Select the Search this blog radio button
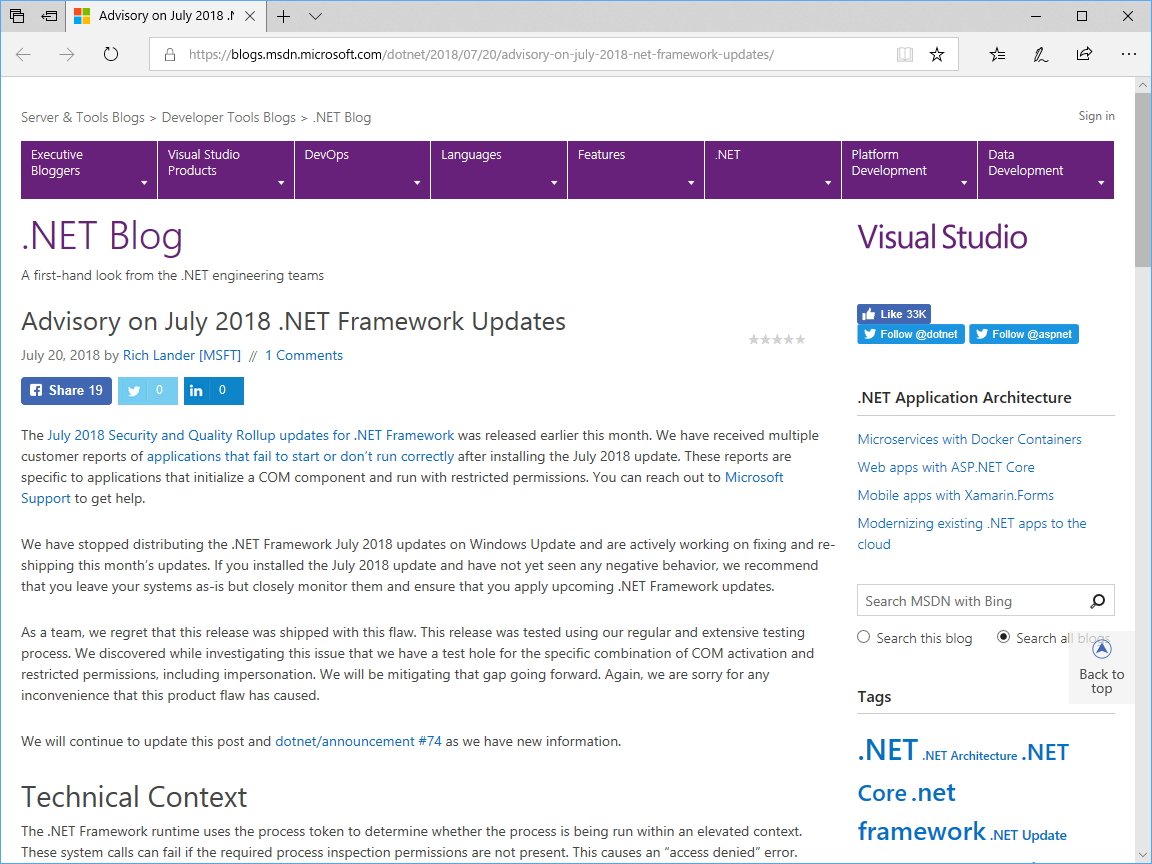The width and height of the screenshot is (1152, 864). (864, 638)
